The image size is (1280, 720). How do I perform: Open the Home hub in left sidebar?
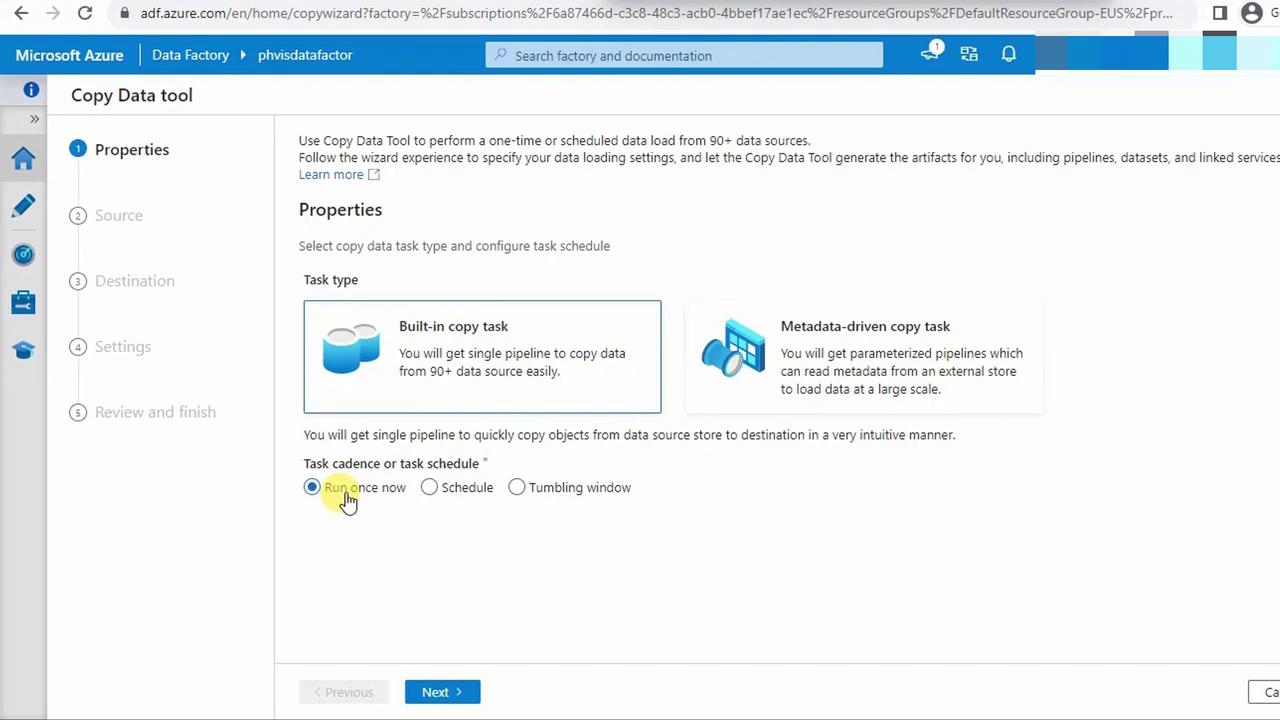[23, 158]
